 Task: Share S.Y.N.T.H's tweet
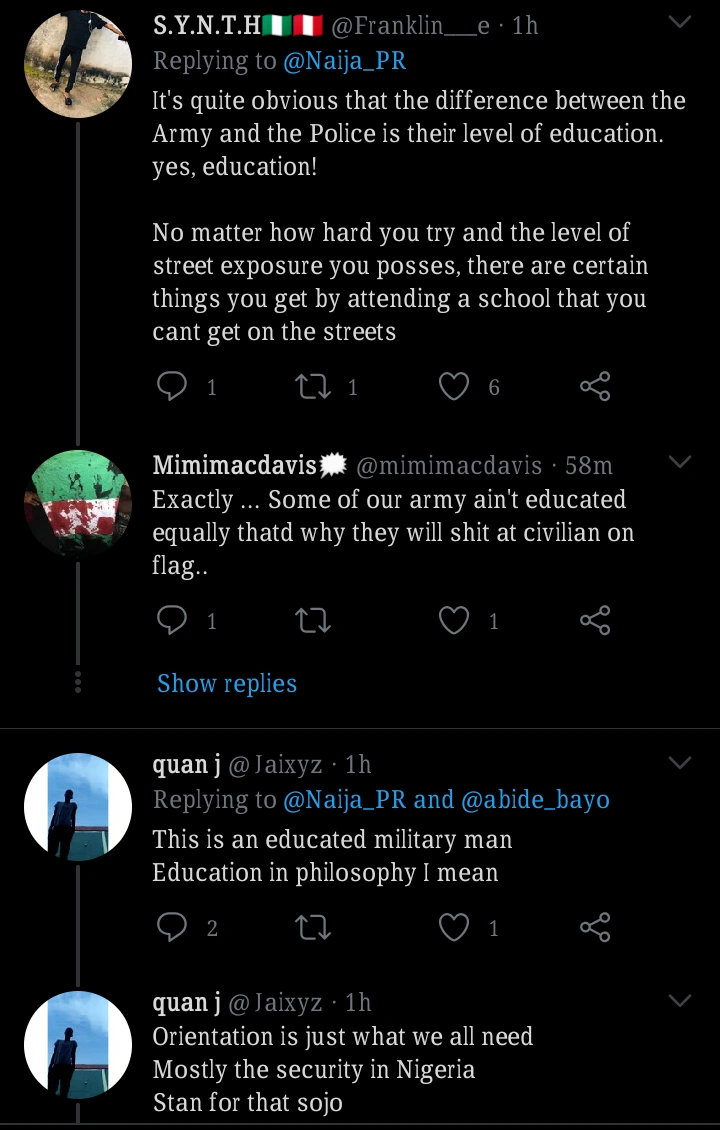(x=595, y=386)
